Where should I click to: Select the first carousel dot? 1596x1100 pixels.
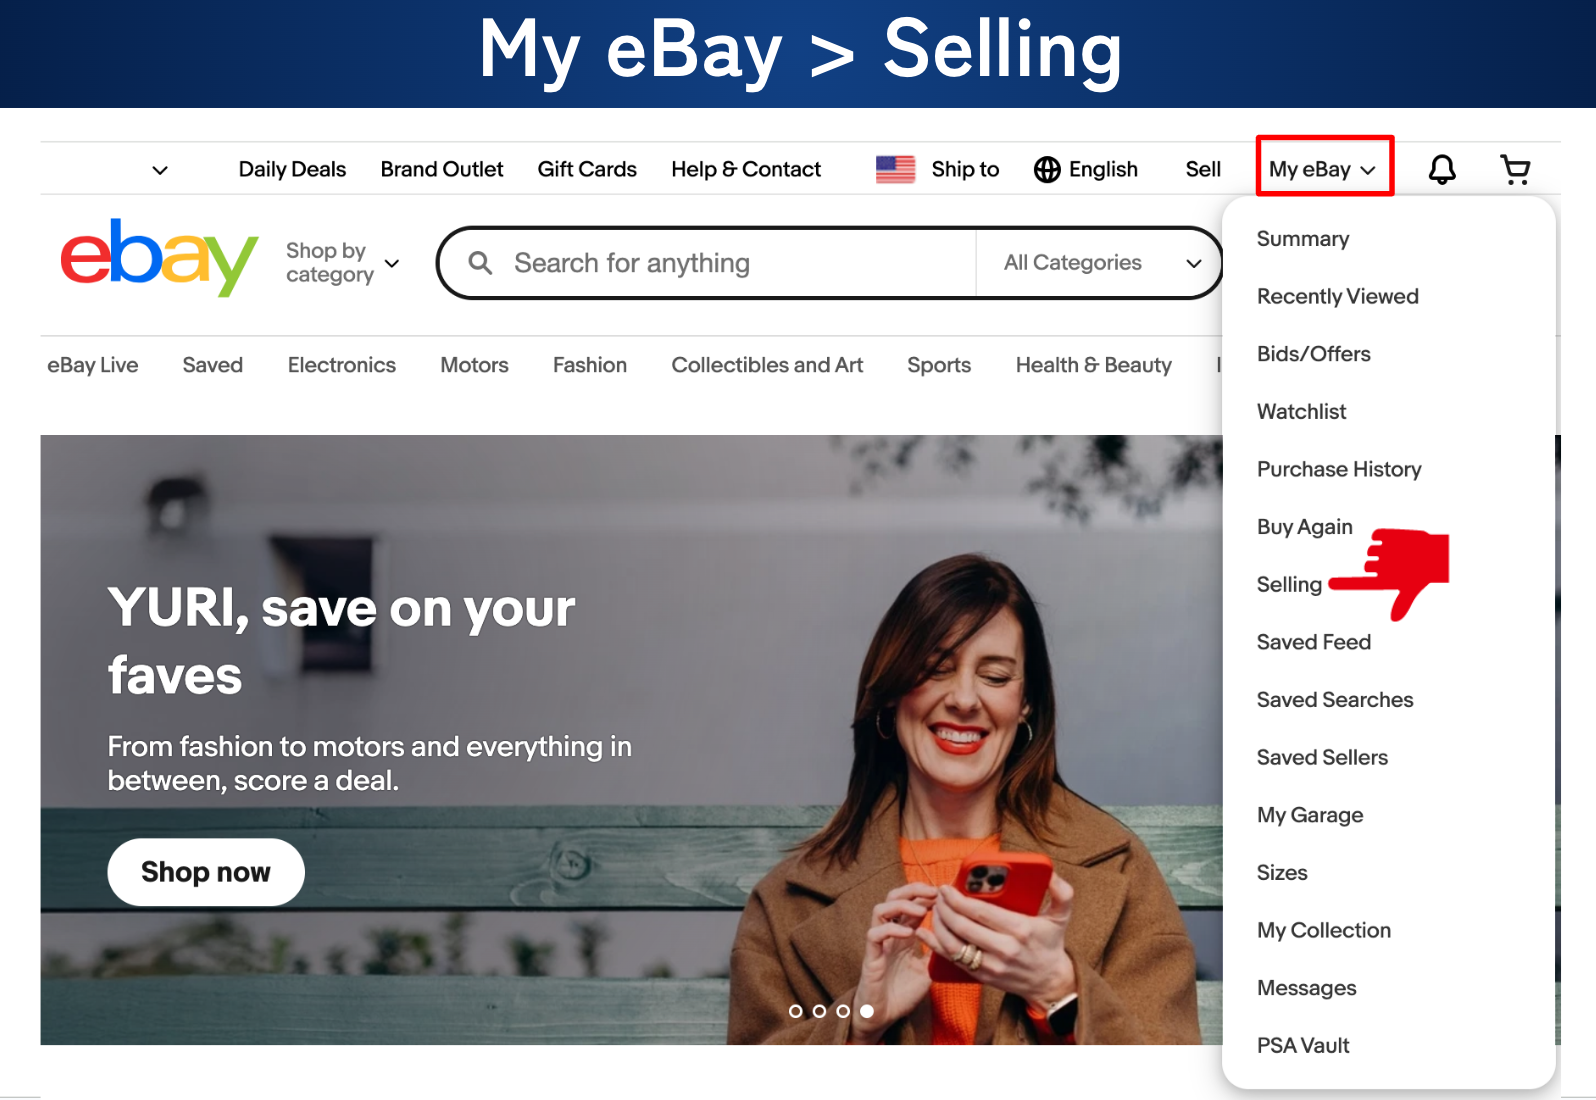[x=796, y=1011]
